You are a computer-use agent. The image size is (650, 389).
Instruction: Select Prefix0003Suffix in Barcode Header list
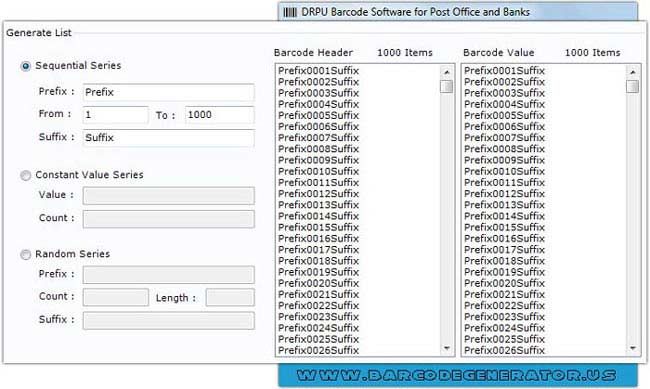point(318,93)
